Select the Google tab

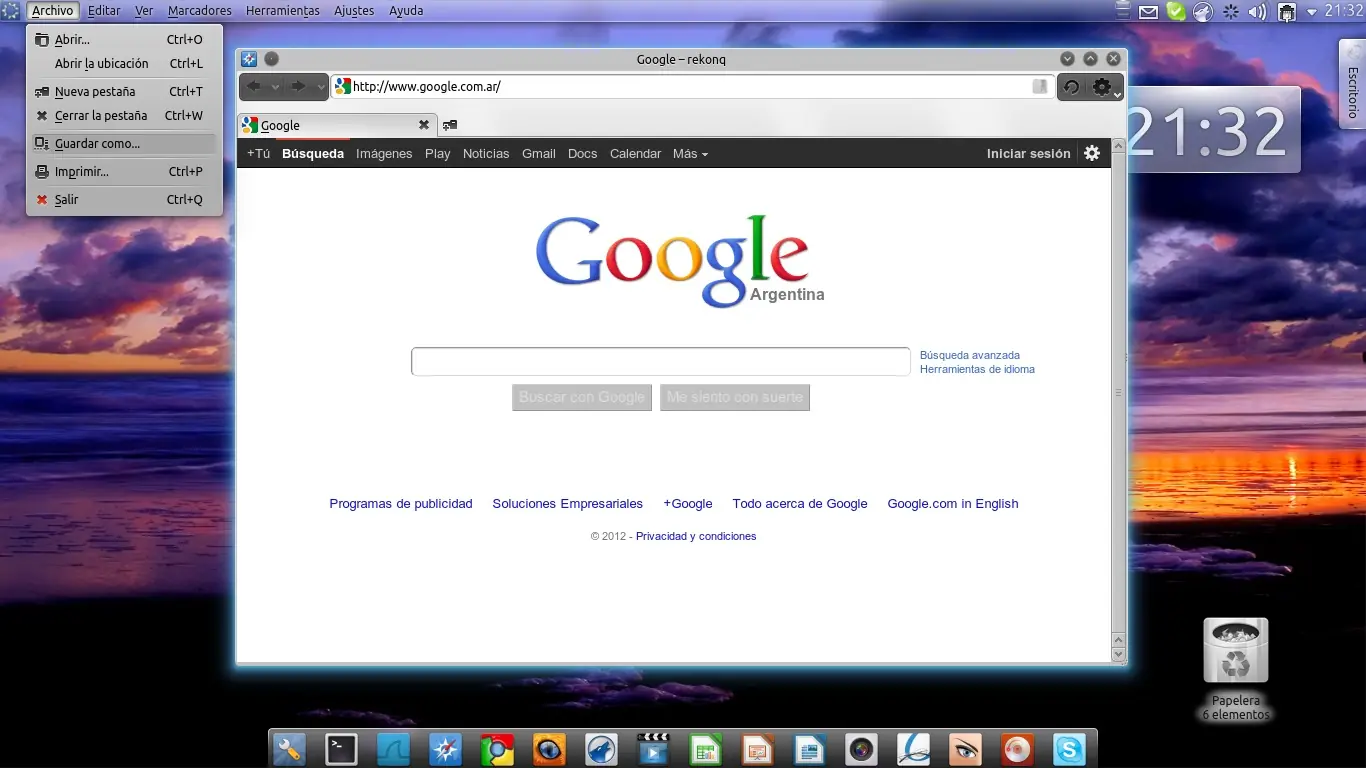point(338,125)
